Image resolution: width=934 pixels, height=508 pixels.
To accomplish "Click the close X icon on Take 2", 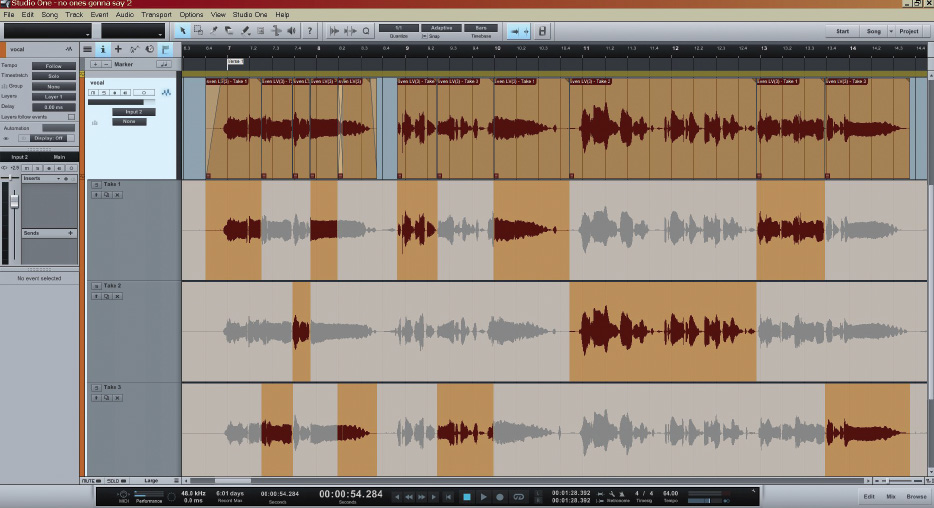I will tap(117, 296).
